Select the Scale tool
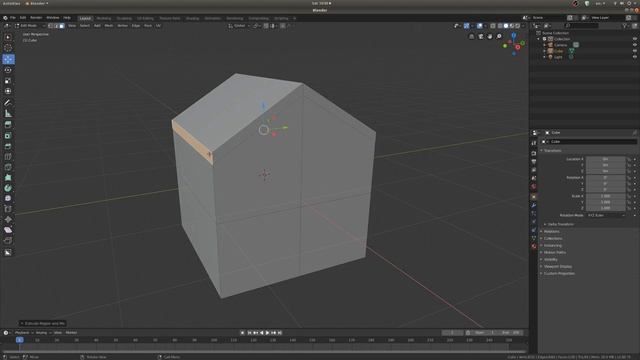 8,81
